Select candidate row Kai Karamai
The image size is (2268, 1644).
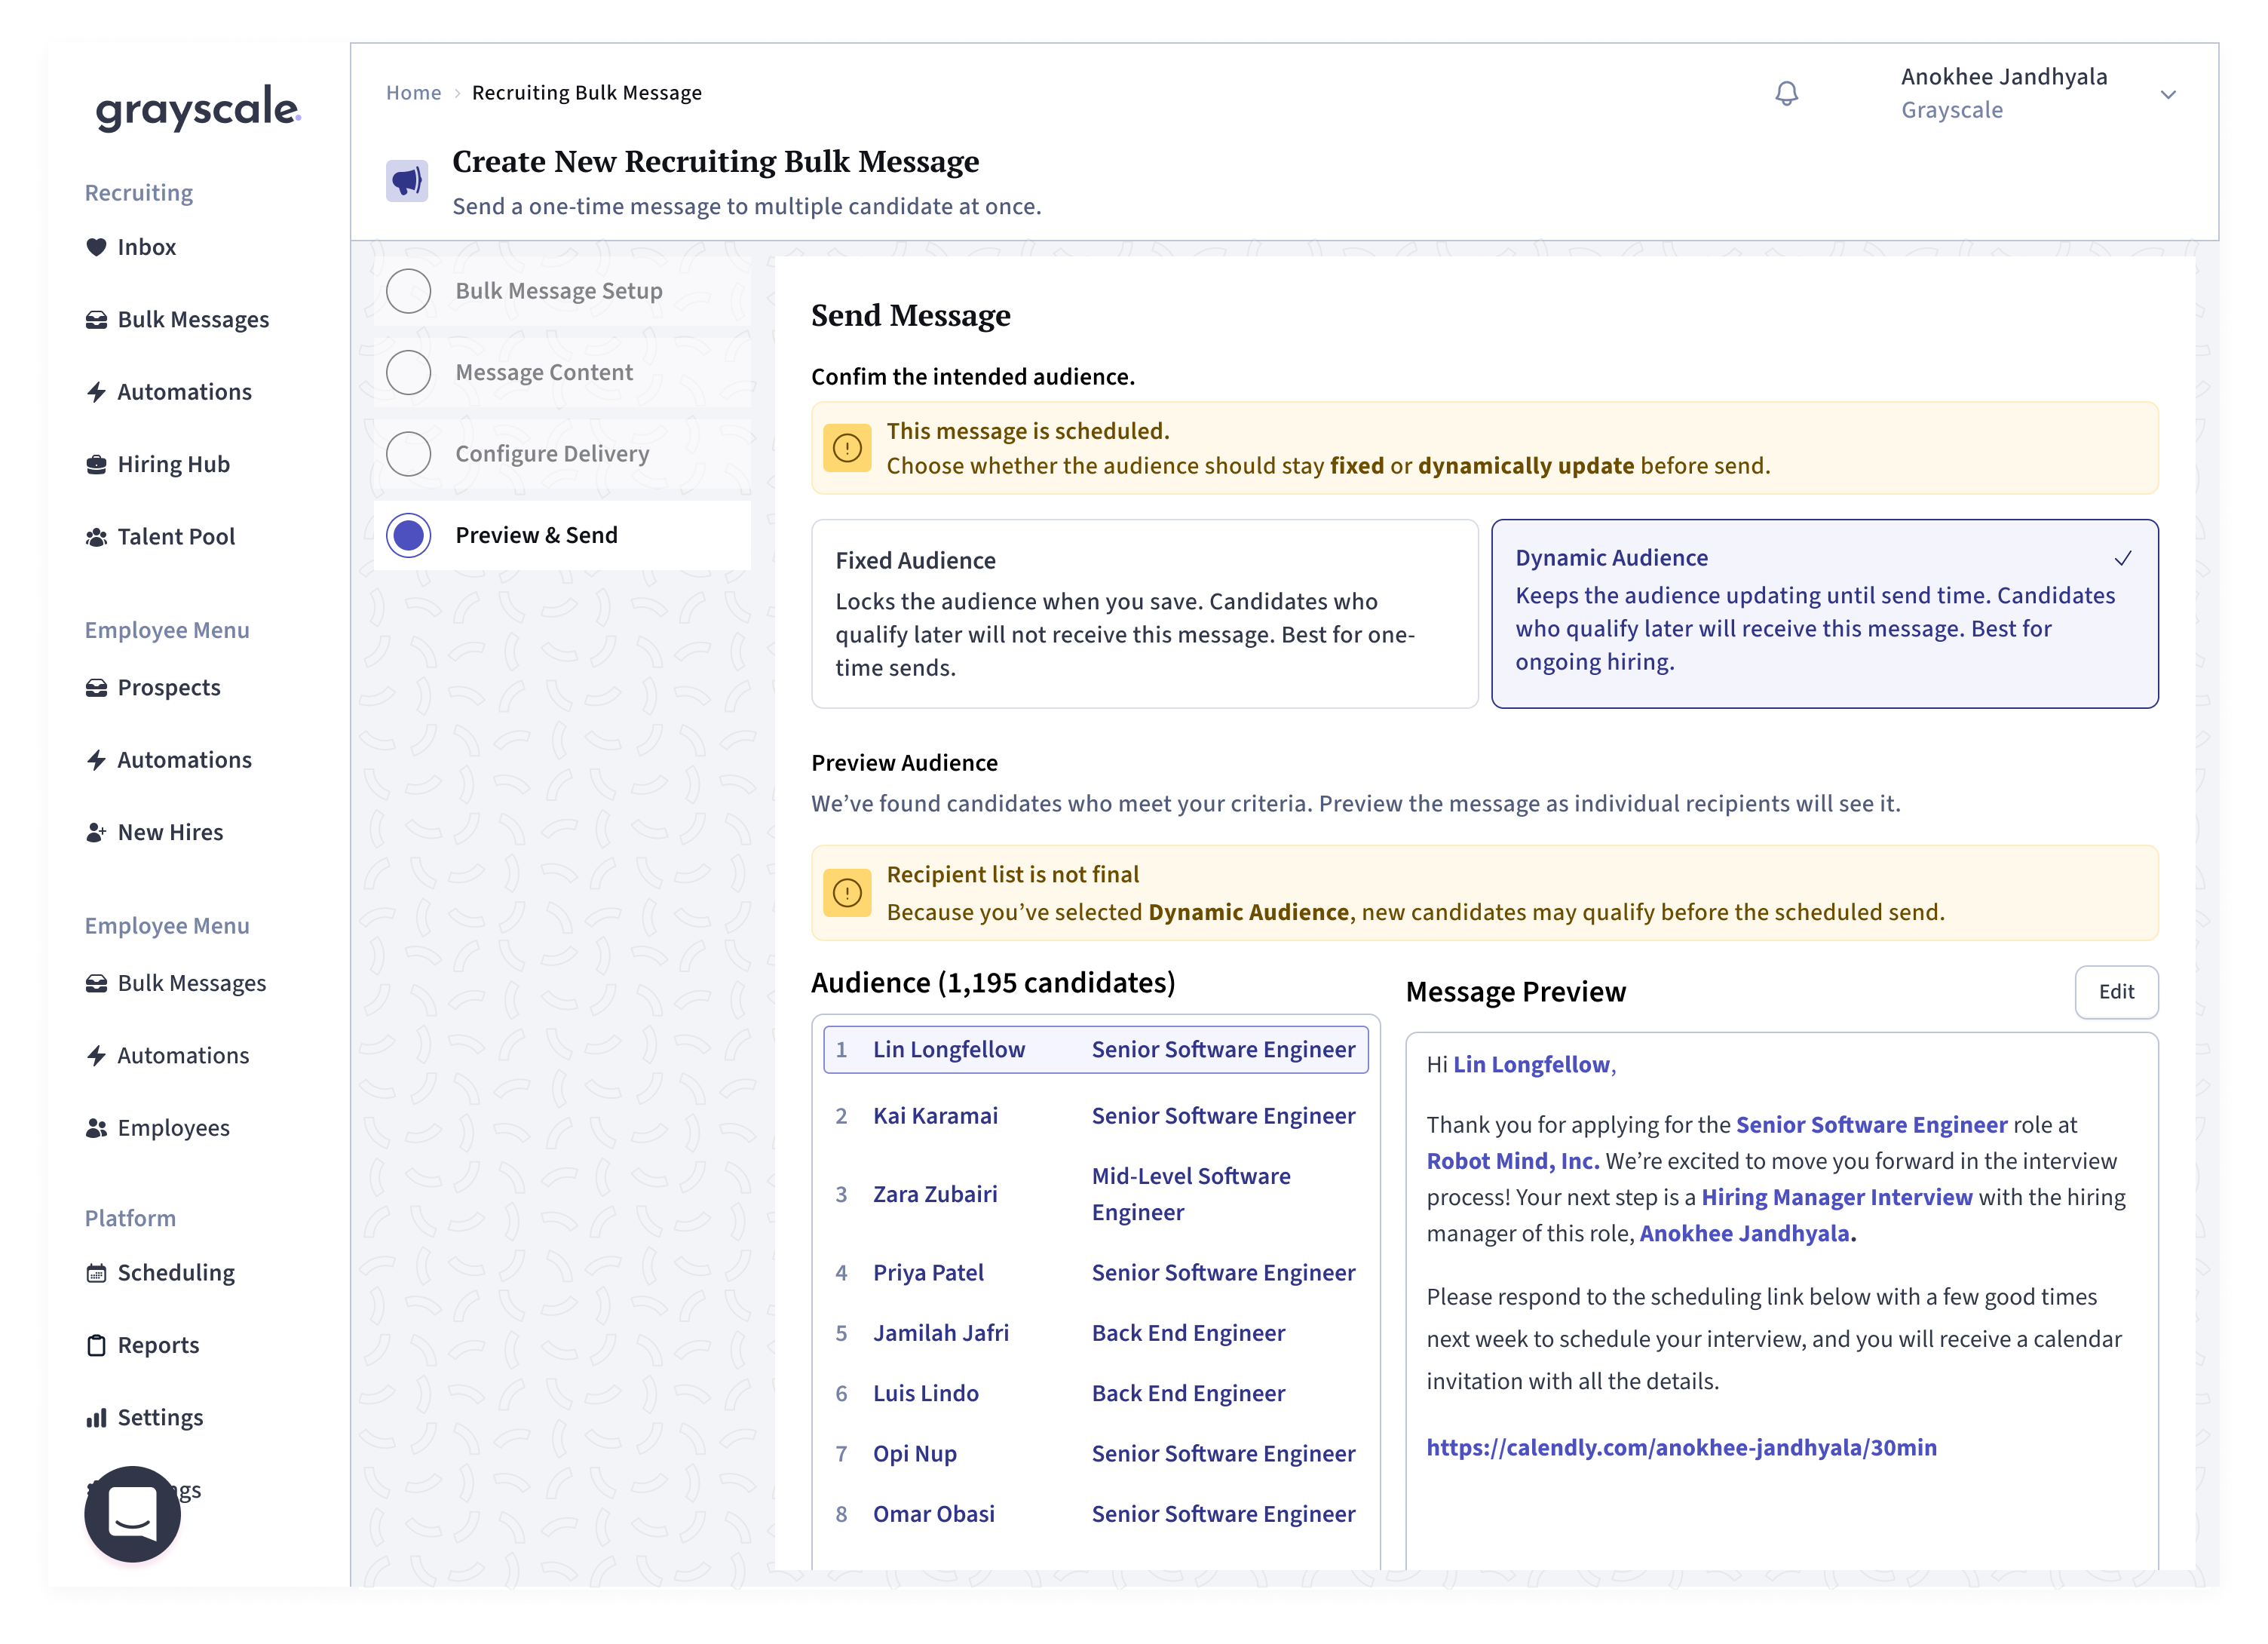tap(1095, 1116)
